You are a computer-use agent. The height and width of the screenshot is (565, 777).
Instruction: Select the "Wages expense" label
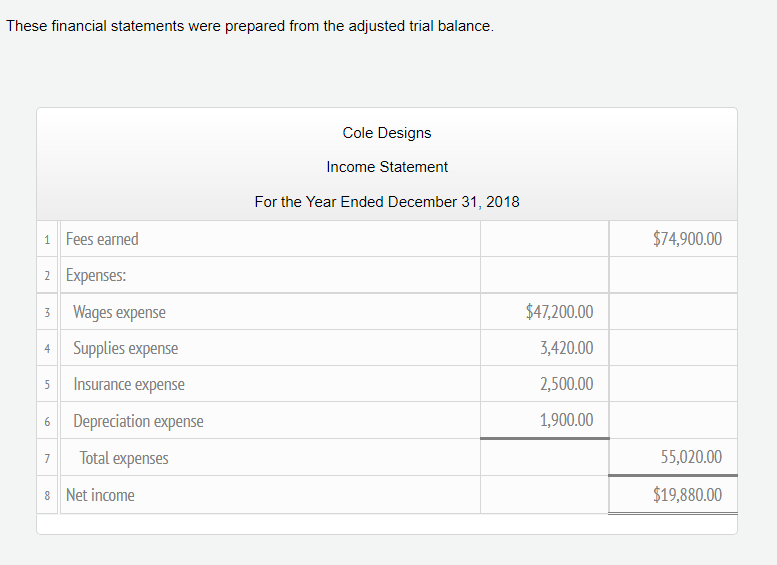(x=119, y=312)
